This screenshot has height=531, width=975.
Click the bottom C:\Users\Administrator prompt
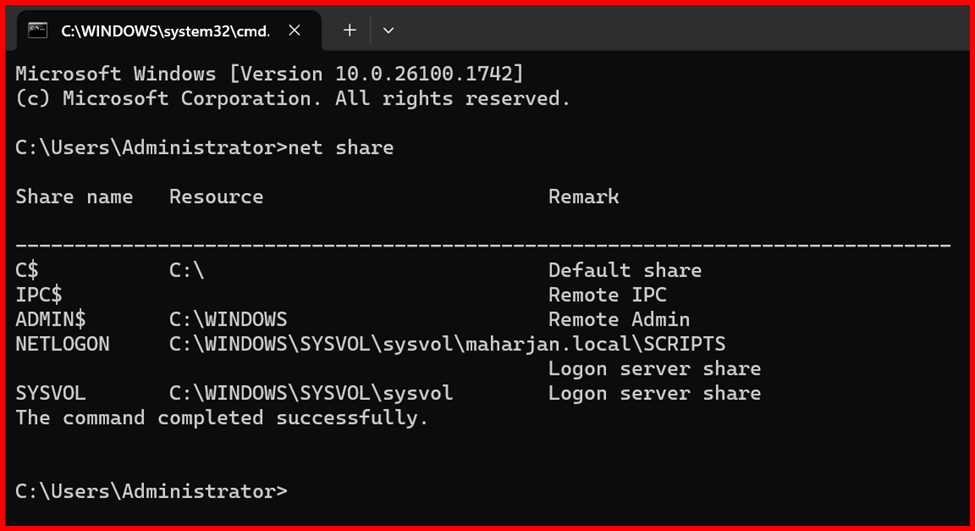[151, 491]
